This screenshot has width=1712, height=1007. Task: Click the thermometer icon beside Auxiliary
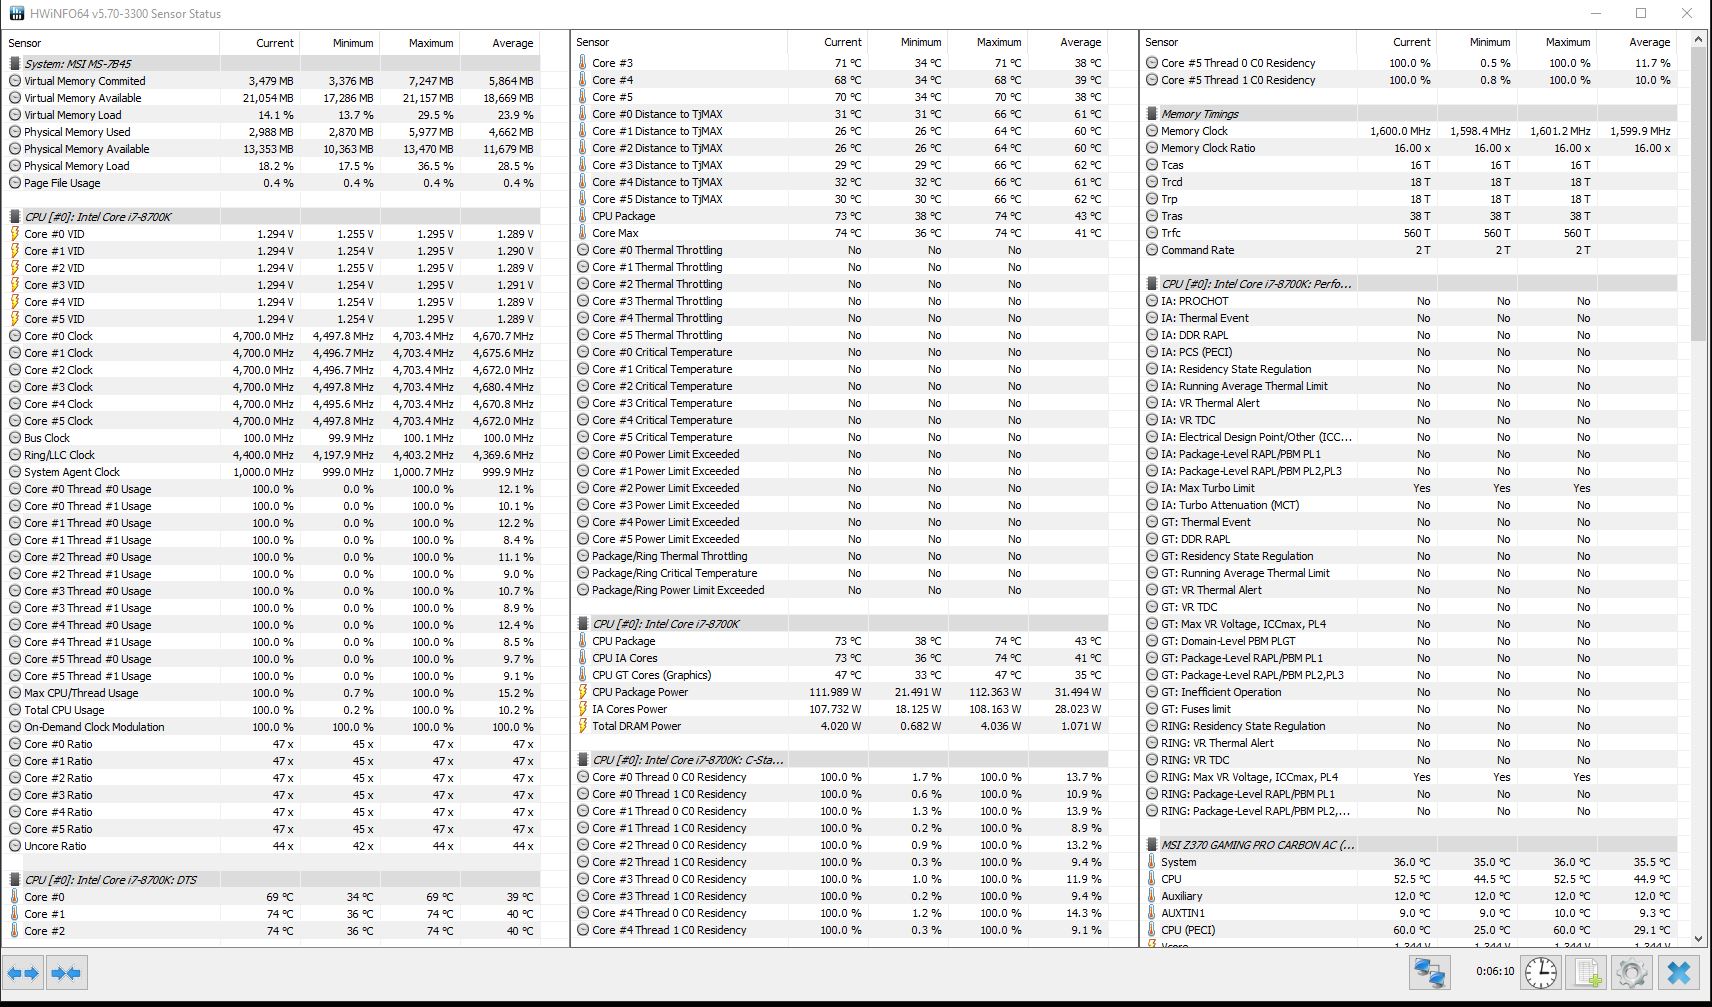point(1152,896)
